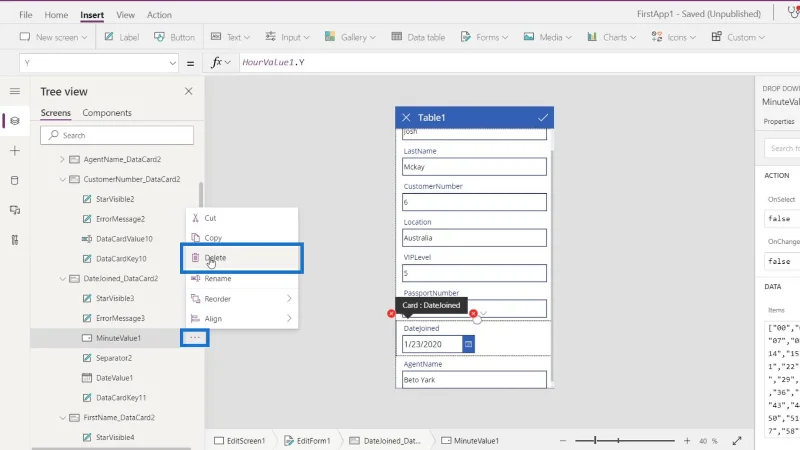Insert a Data table from toolbar
The width and height of the screenshot is (800, 450).
(x=418, y=37)
